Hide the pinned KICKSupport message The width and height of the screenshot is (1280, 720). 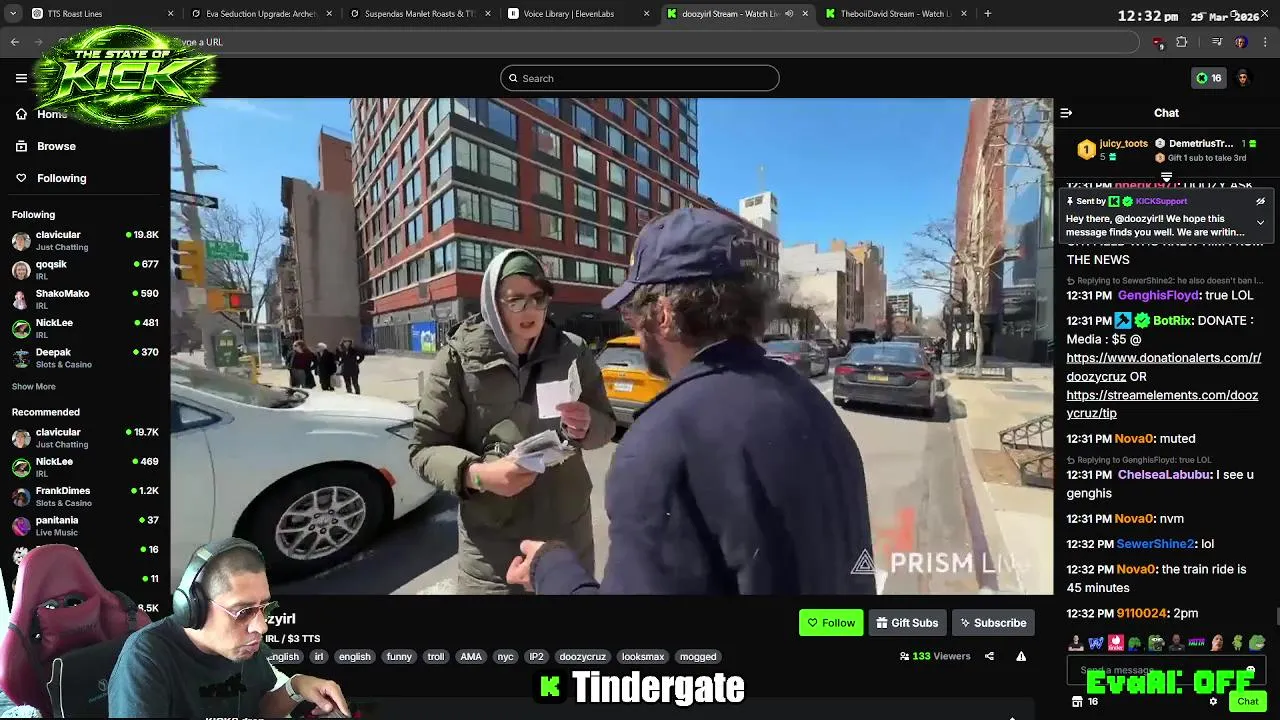click(x=1260, y=201)
